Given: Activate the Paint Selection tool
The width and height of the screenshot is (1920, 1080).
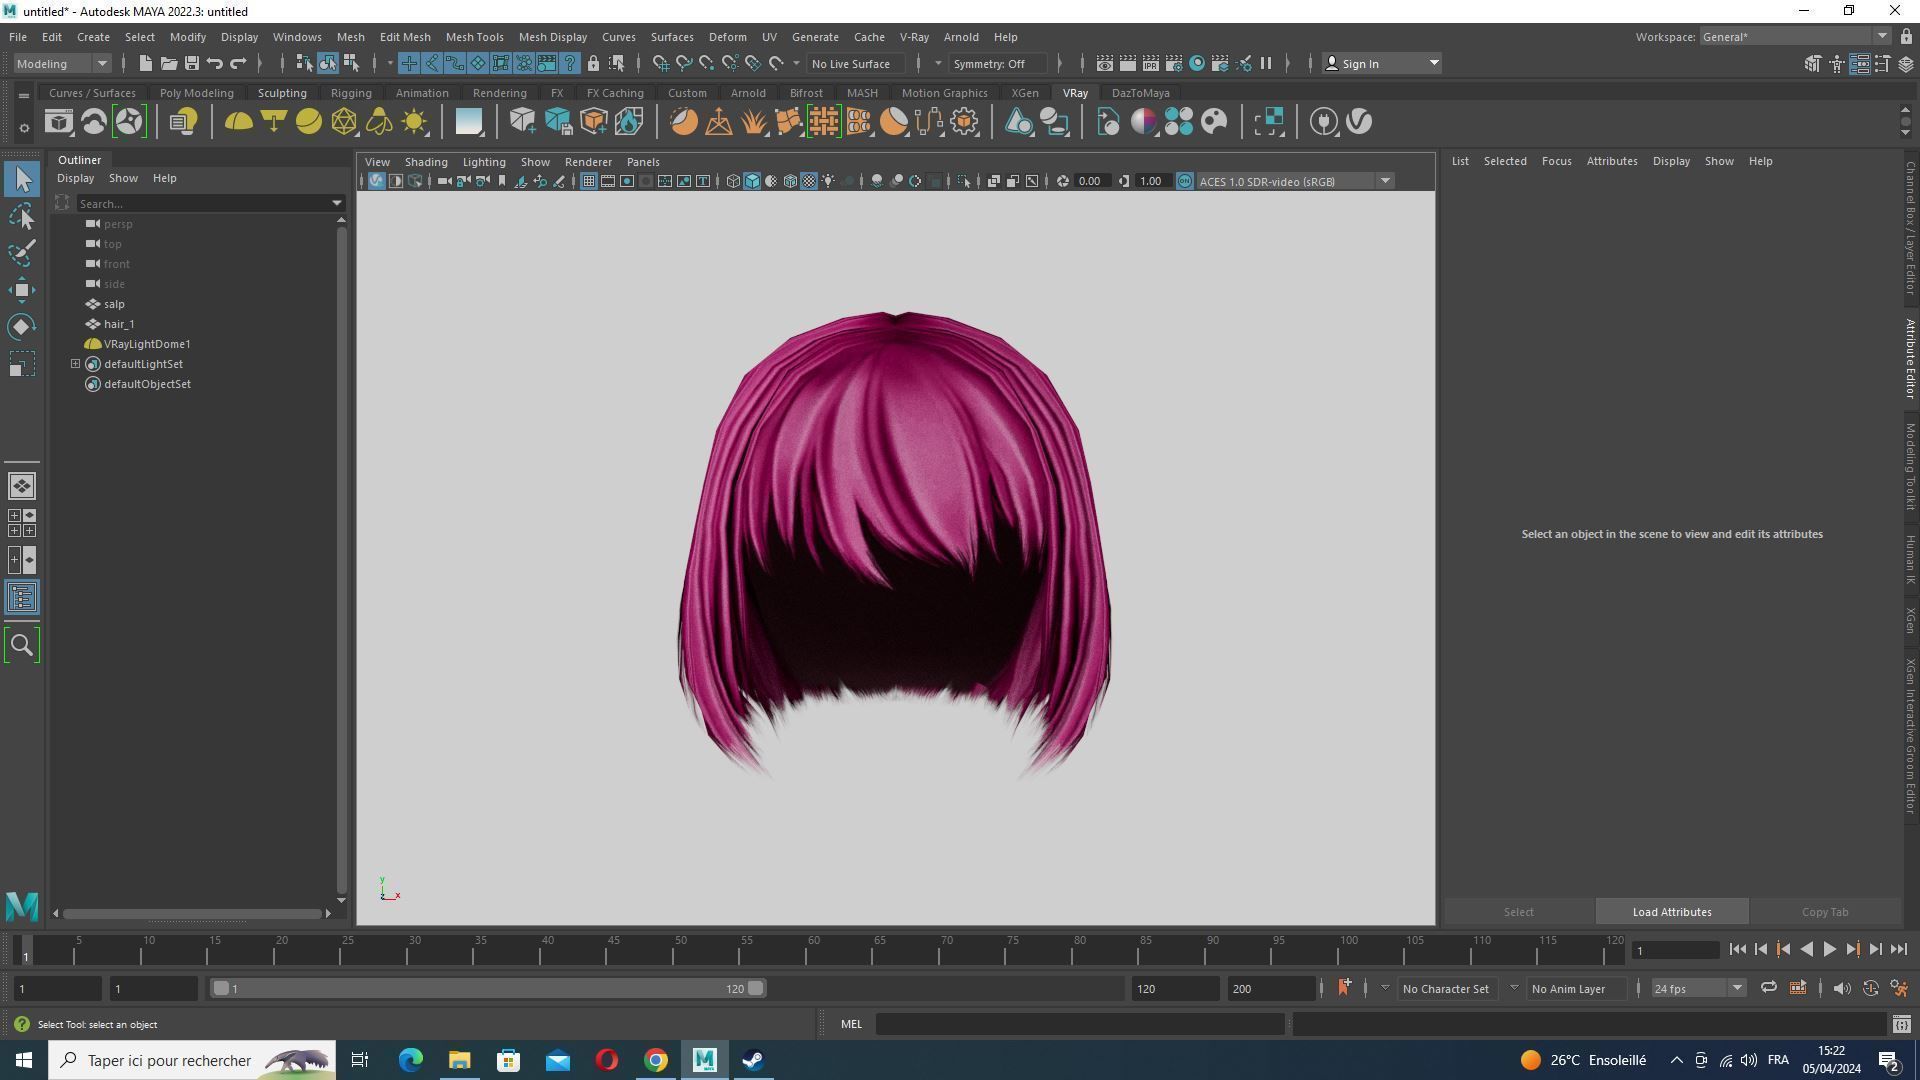Looking at the screenshot, I should [22, 252].
